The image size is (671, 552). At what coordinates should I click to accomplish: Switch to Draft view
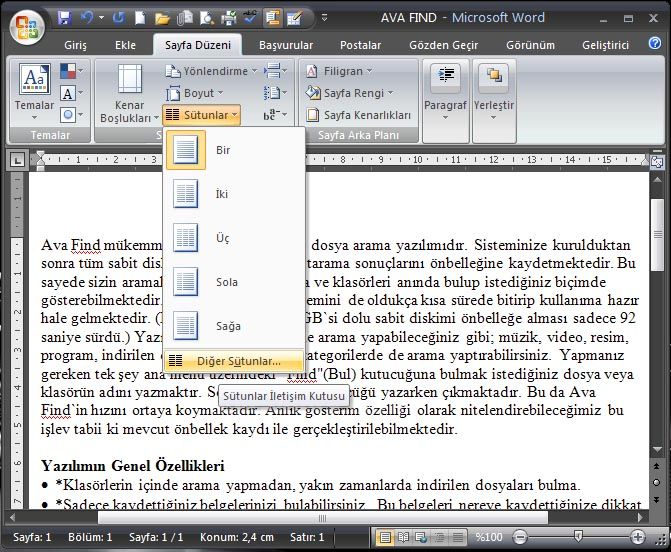457,537
